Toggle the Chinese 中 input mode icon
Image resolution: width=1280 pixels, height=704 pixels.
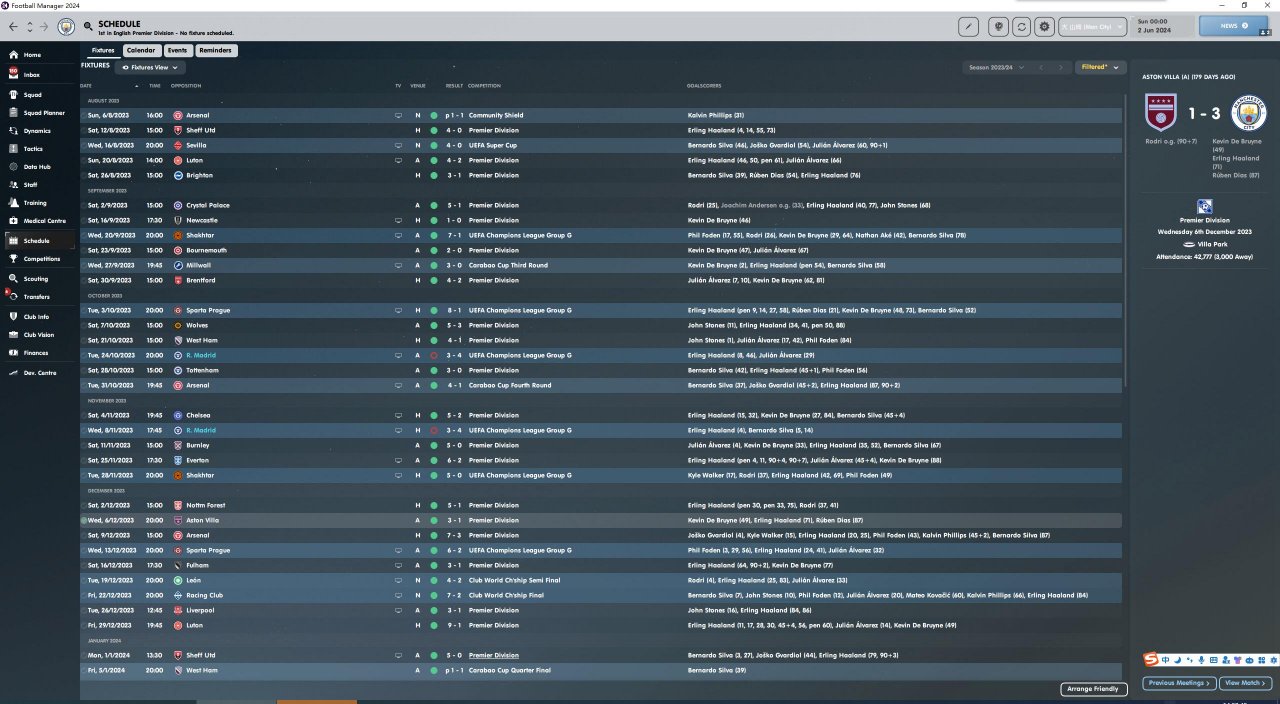1167,660
